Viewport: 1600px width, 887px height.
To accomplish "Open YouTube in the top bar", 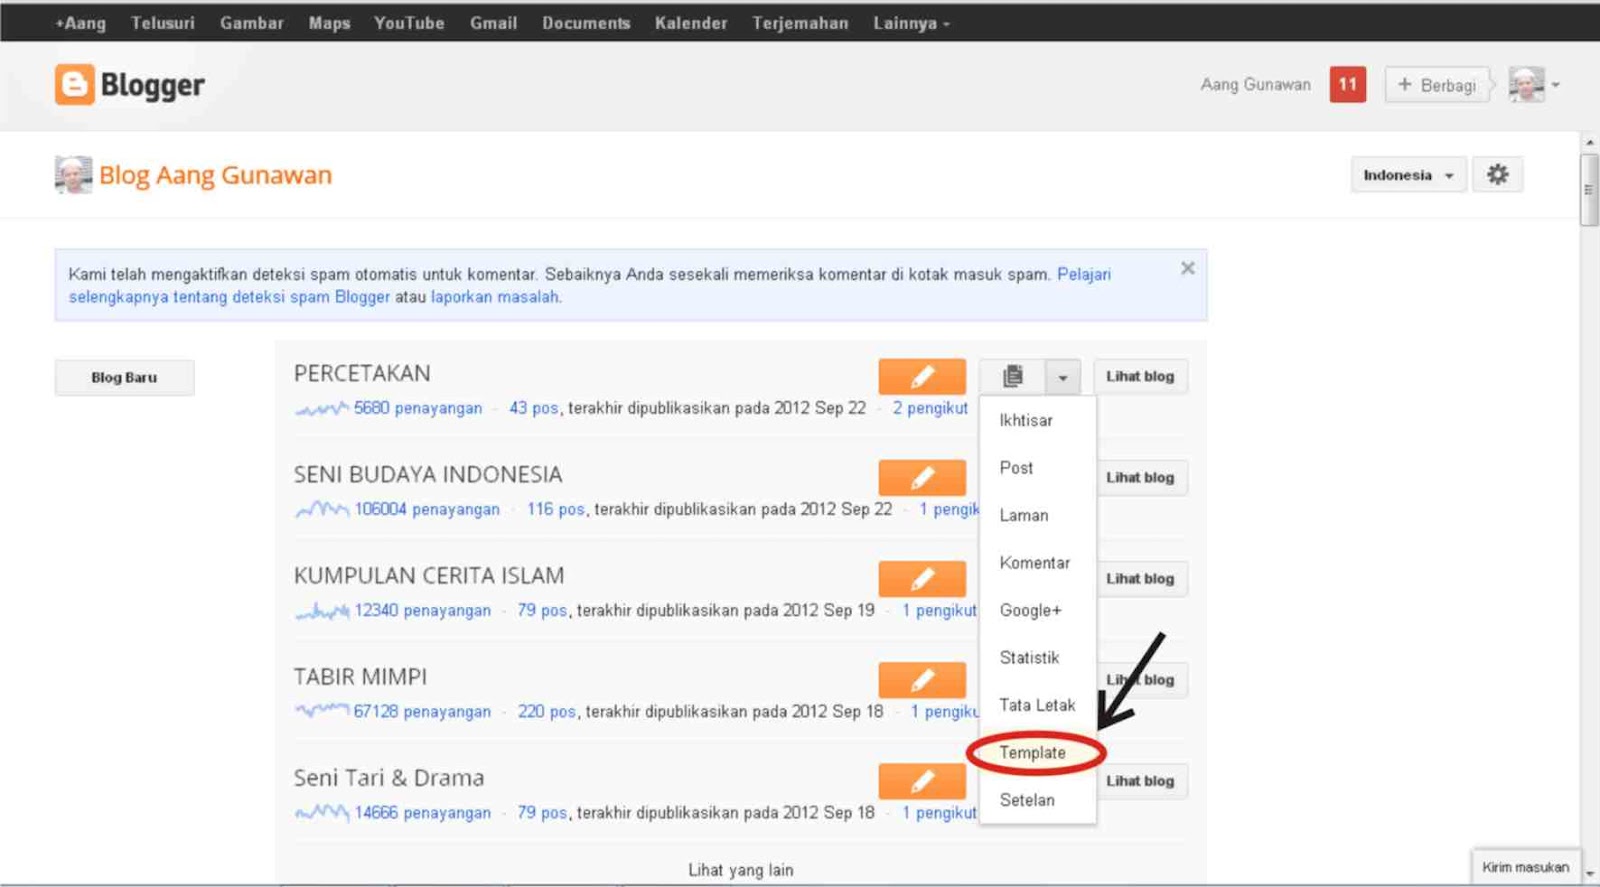I will 409,23.
